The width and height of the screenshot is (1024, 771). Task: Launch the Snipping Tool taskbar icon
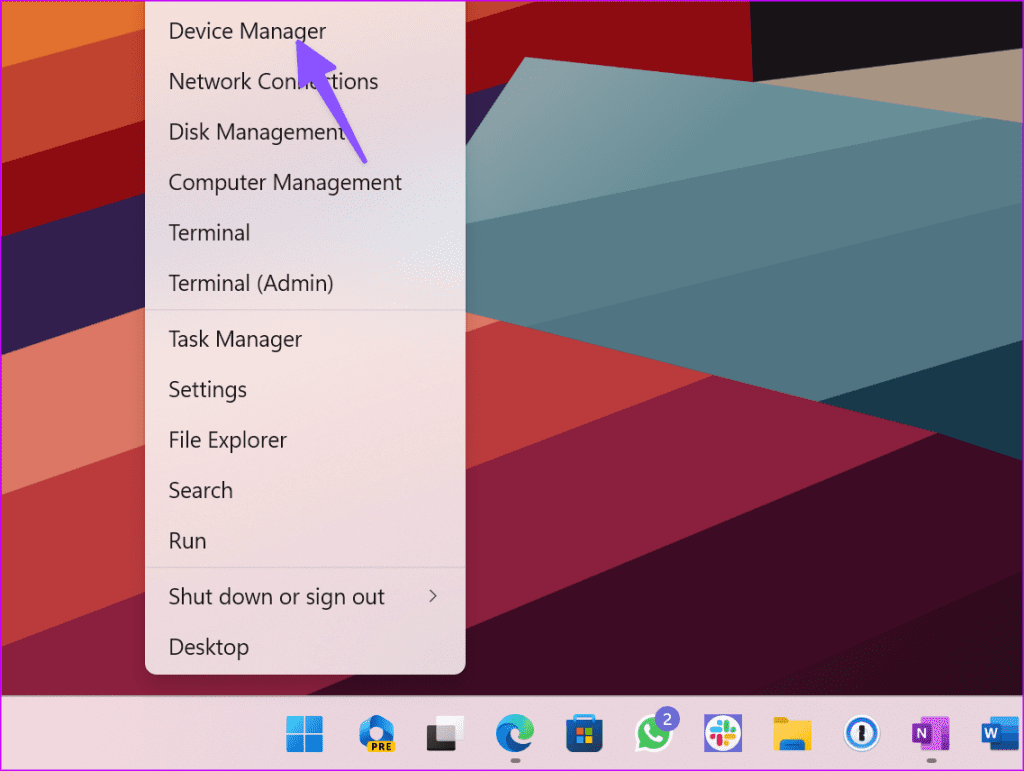coord(445,733)
